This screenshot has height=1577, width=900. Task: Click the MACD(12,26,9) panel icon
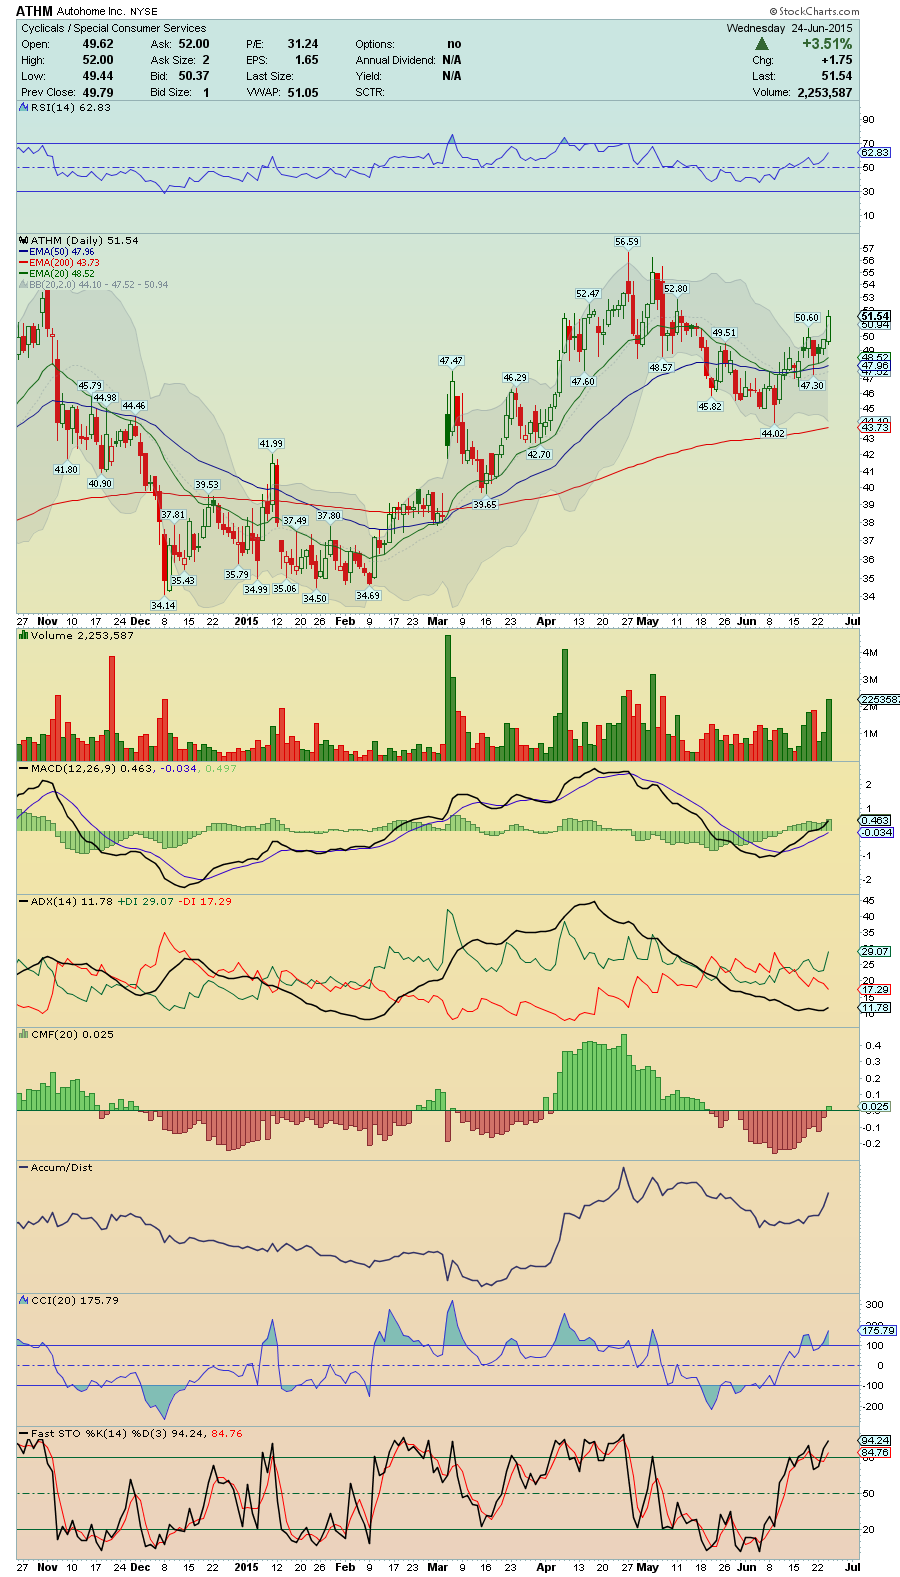tap(23, 769)
